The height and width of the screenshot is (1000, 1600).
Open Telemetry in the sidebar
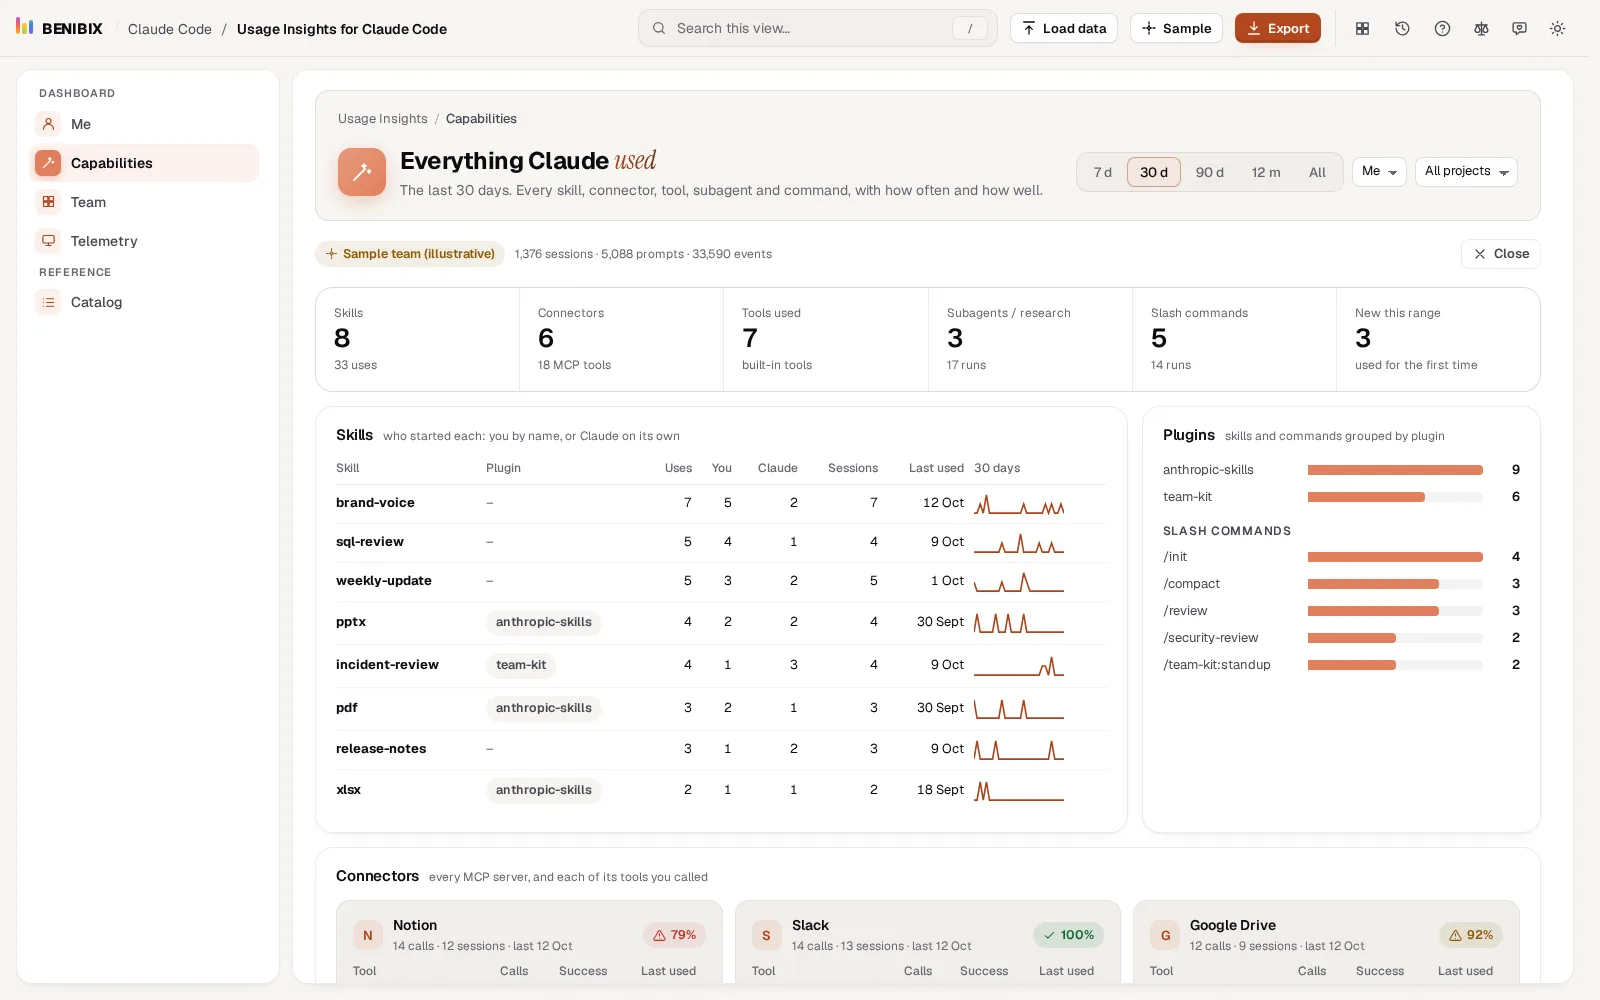pyautogui.click(x=144, y=241)
